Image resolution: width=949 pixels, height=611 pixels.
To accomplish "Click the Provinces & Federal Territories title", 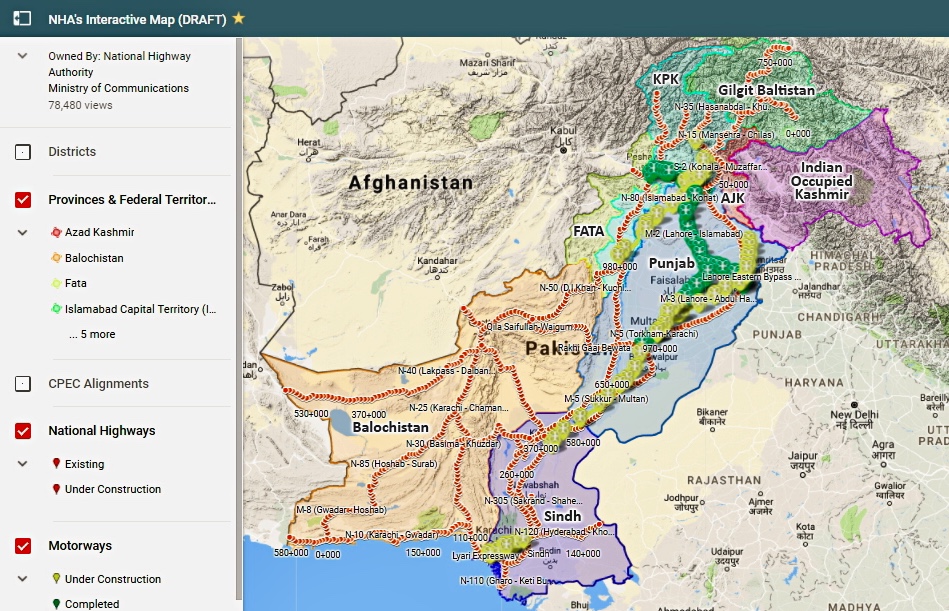I will pos(132,200).
